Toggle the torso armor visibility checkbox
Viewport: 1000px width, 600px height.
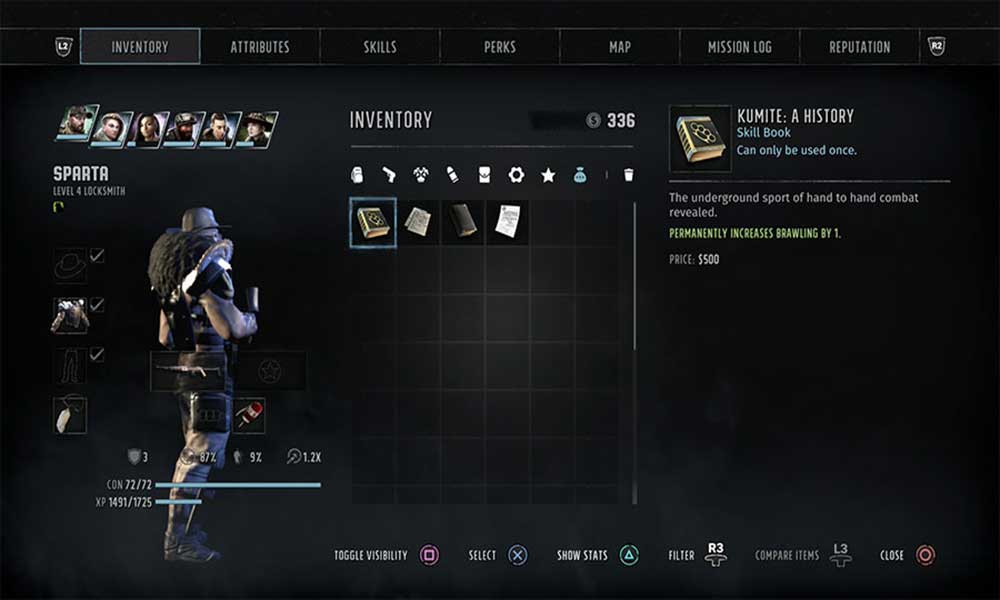point(97,305)
